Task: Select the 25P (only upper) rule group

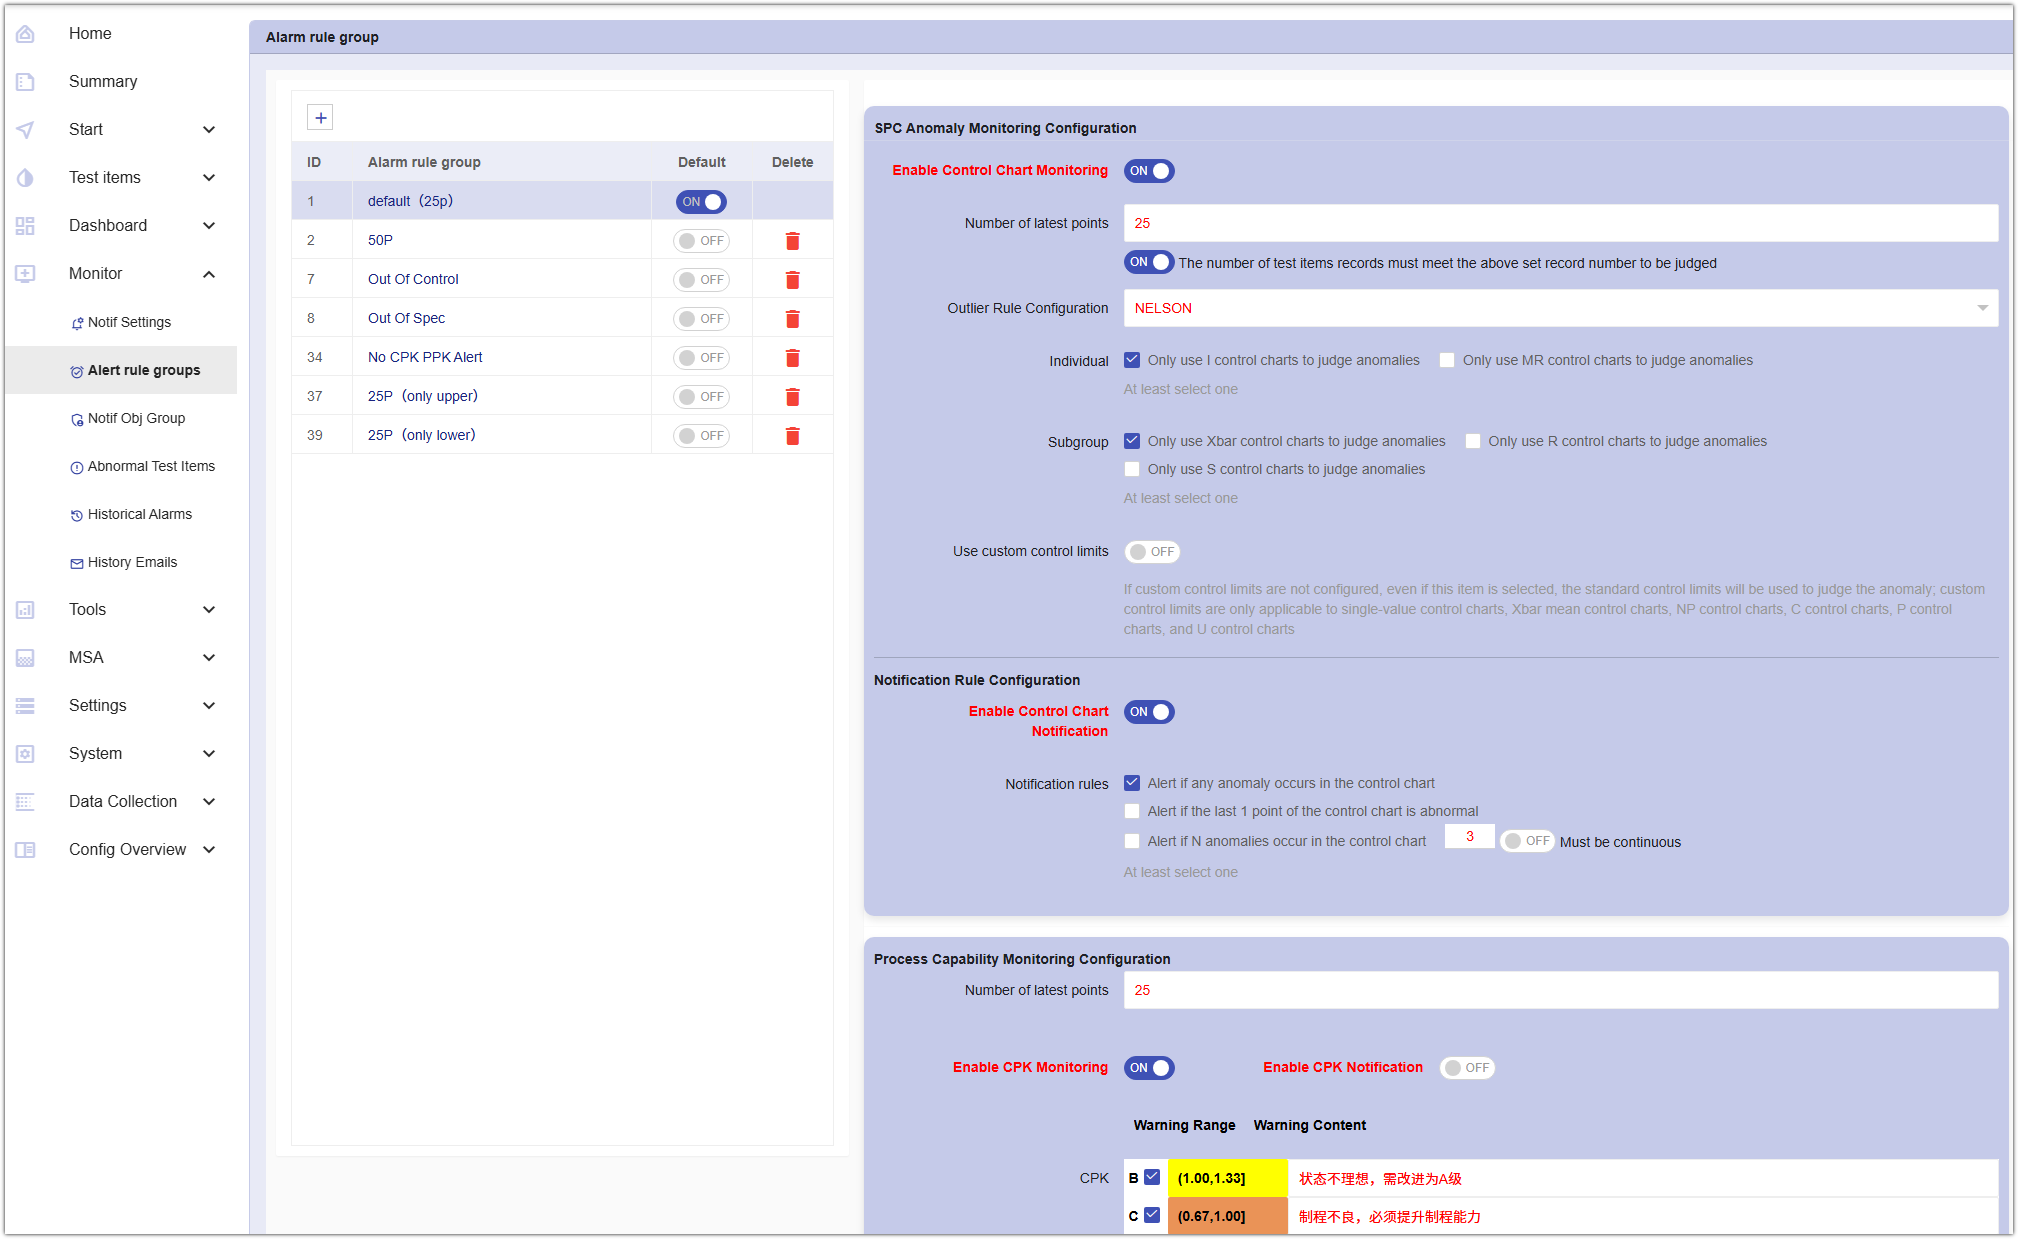Action: pos(422,397)
